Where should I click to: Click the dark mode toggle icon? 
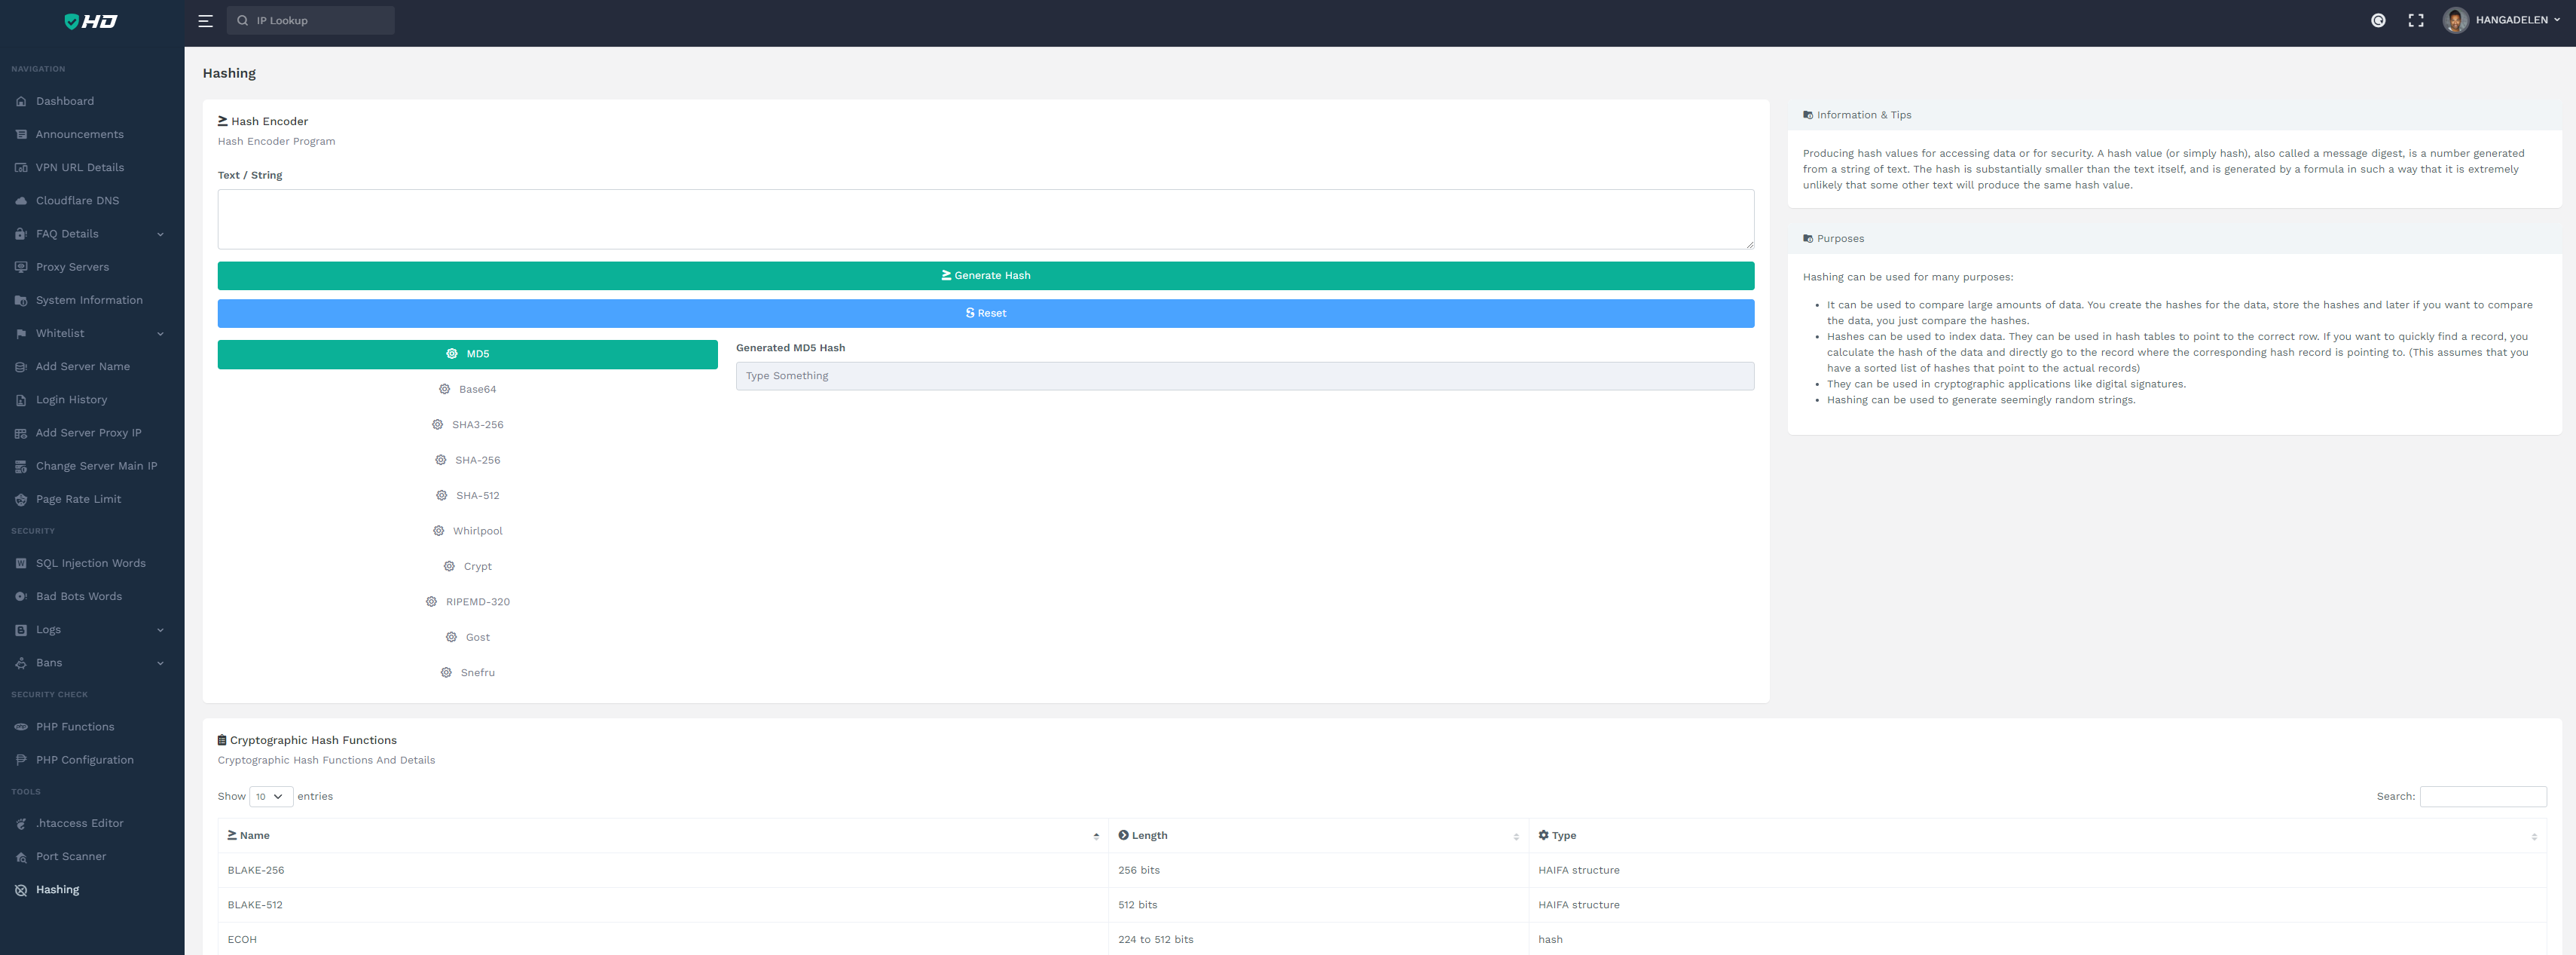2378,20
